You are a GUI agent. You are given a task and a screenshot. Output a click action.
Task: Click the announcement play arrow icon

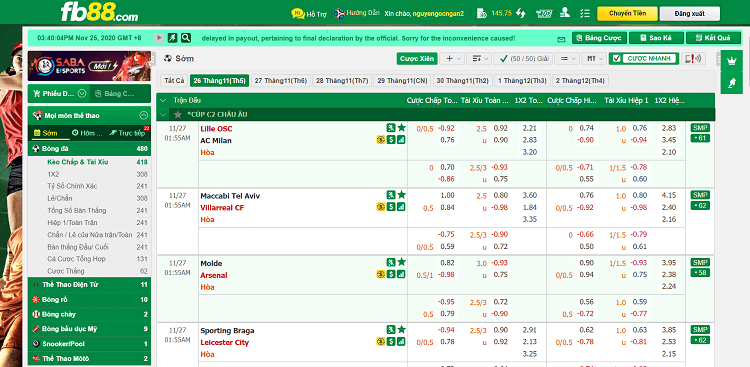tap(159, 38)
